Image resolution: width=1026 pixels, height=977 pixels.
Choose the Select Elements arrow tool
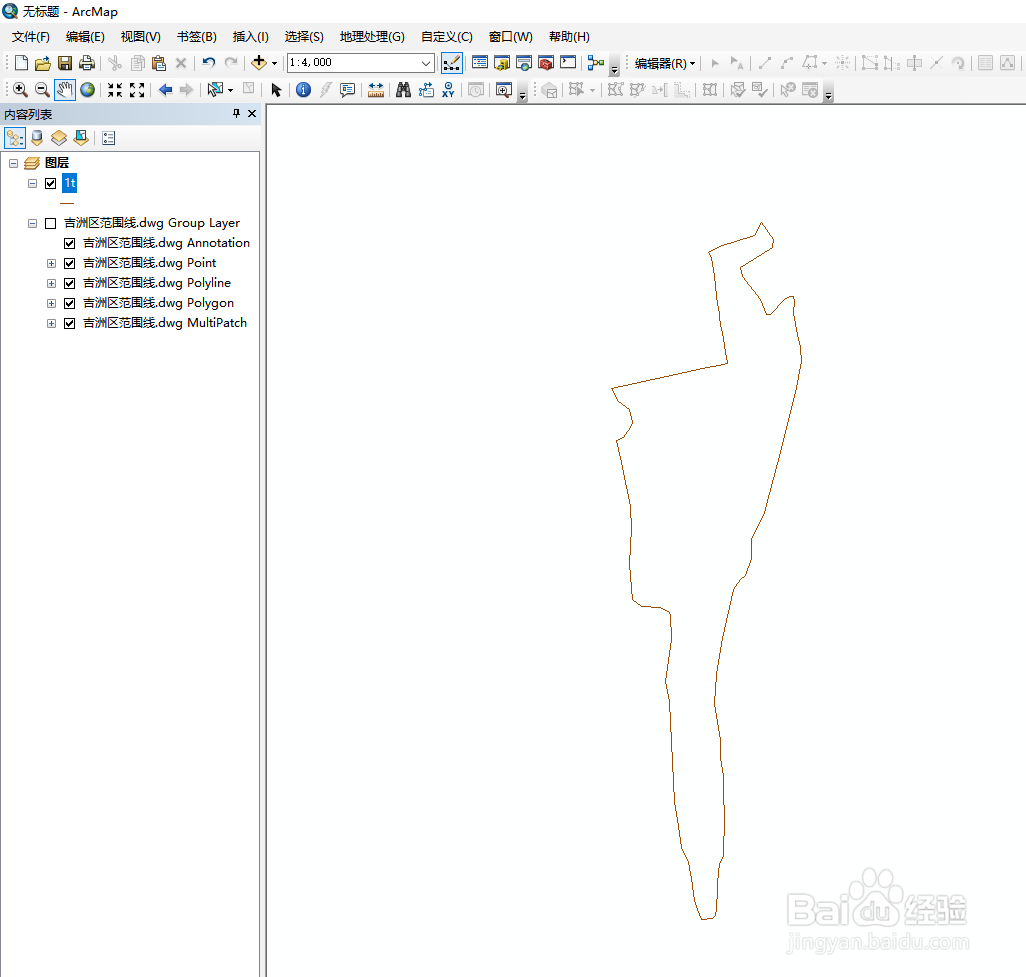(x=276, y=90)
